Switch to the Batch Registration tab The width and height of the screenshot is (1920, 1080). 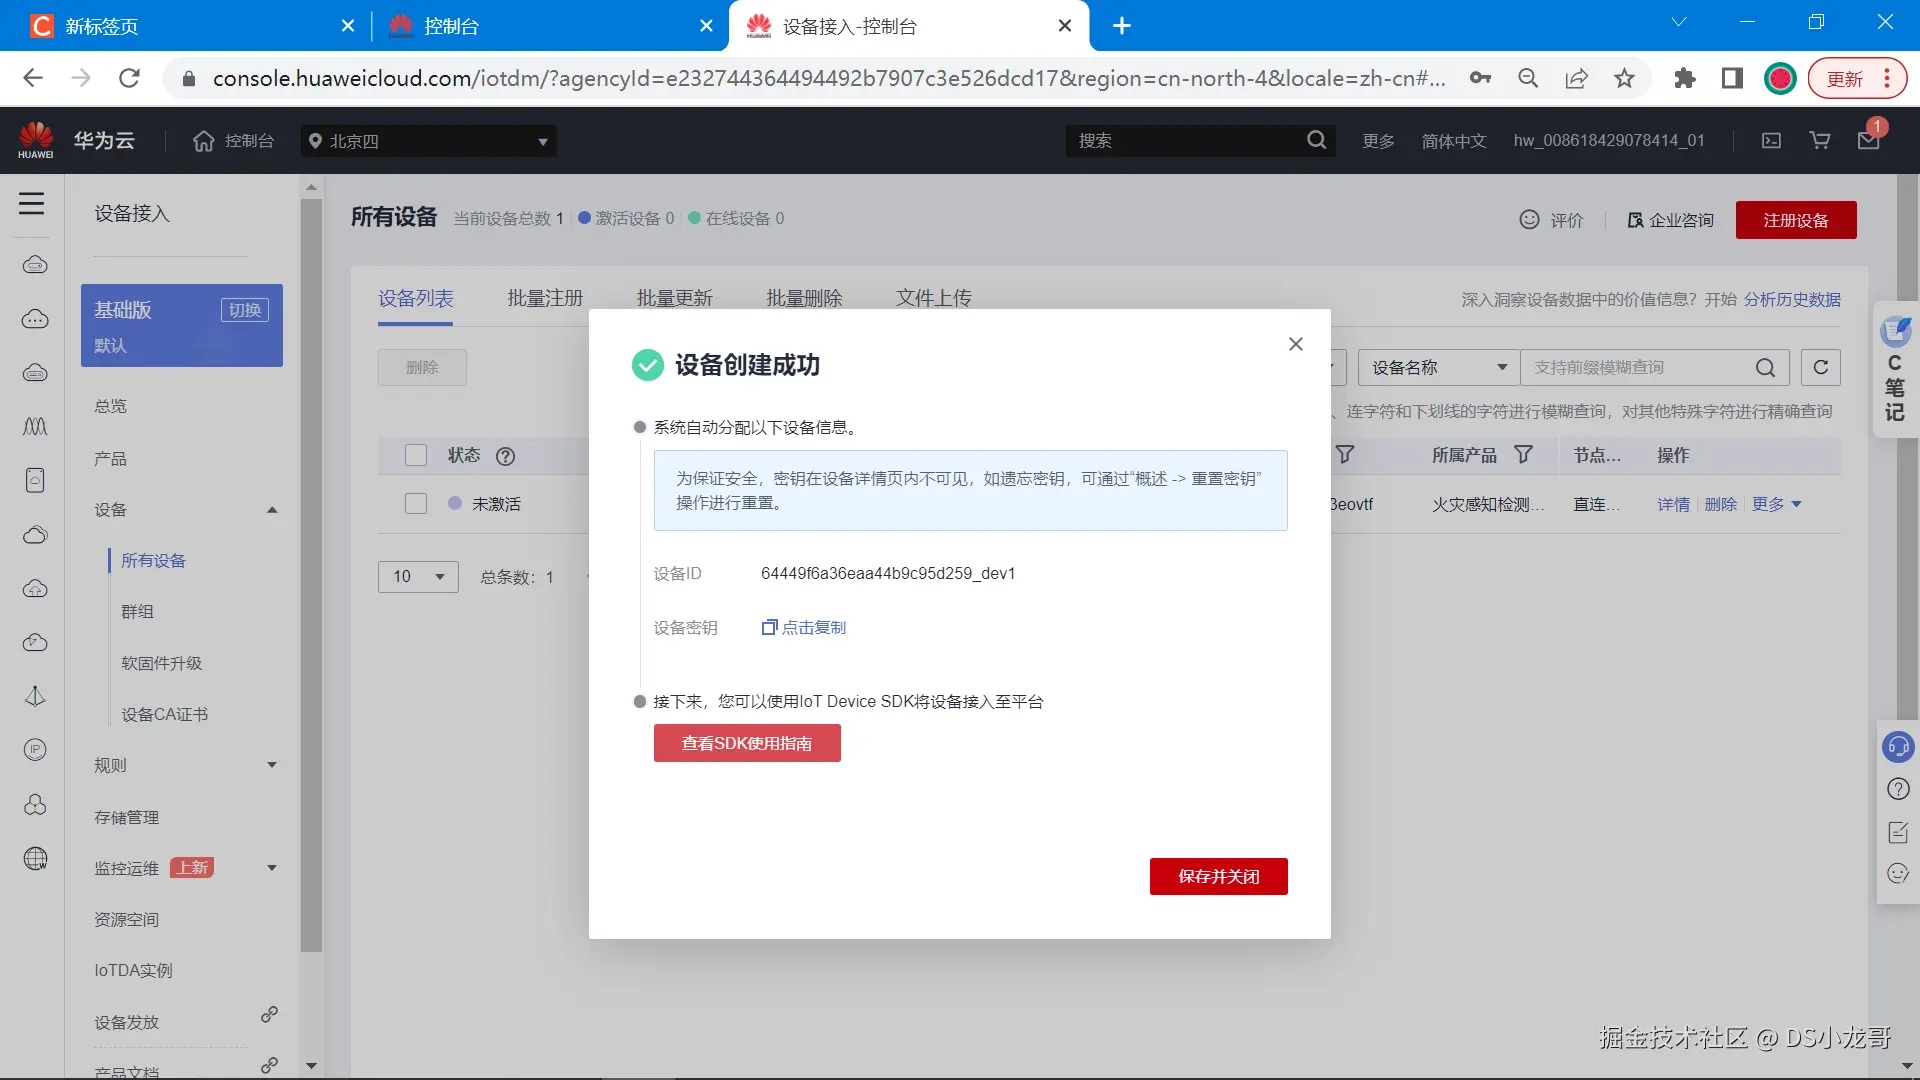point(545,298)
